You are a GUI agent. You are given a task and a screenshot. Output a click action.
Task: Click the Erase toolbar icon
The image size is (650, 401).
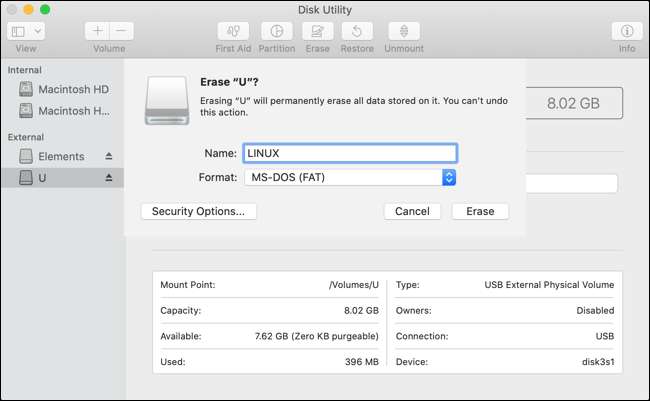pyautogui.click(x=318, y=31)
